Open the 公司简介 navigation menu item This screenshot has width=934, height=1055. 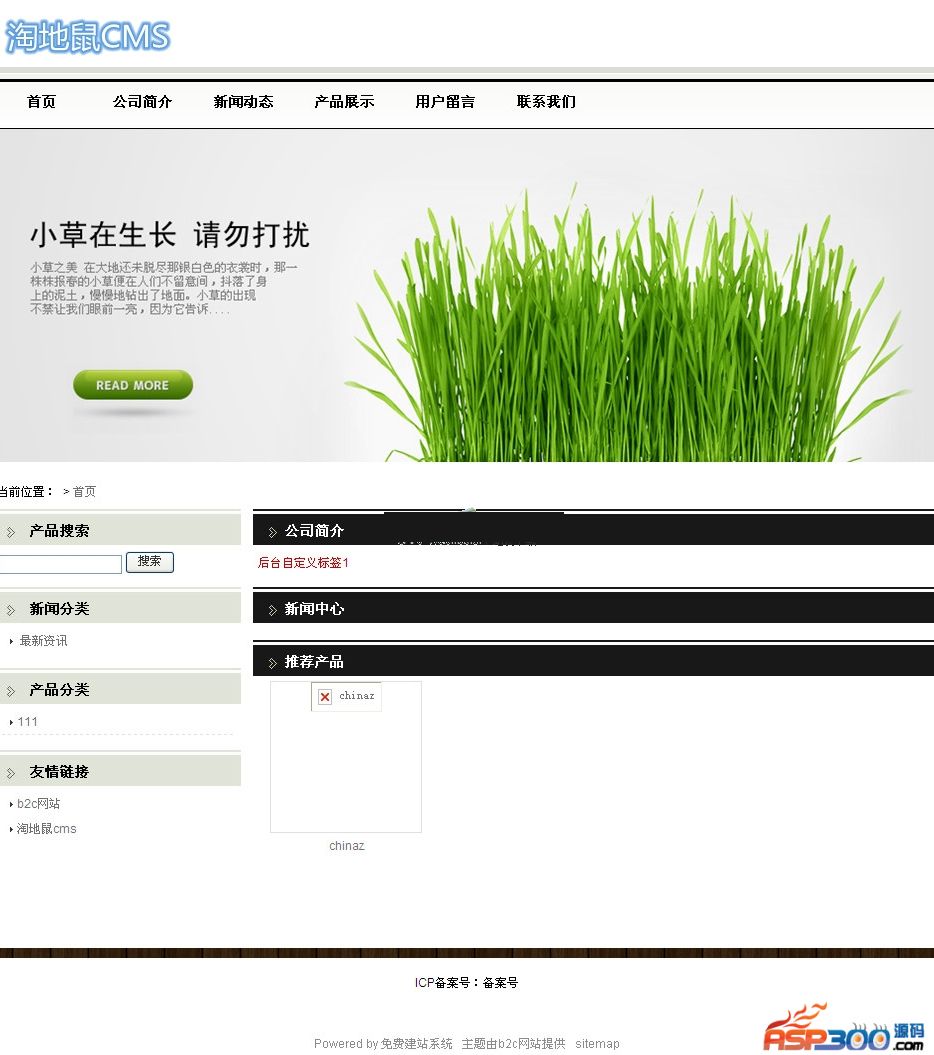coord(142,102)
